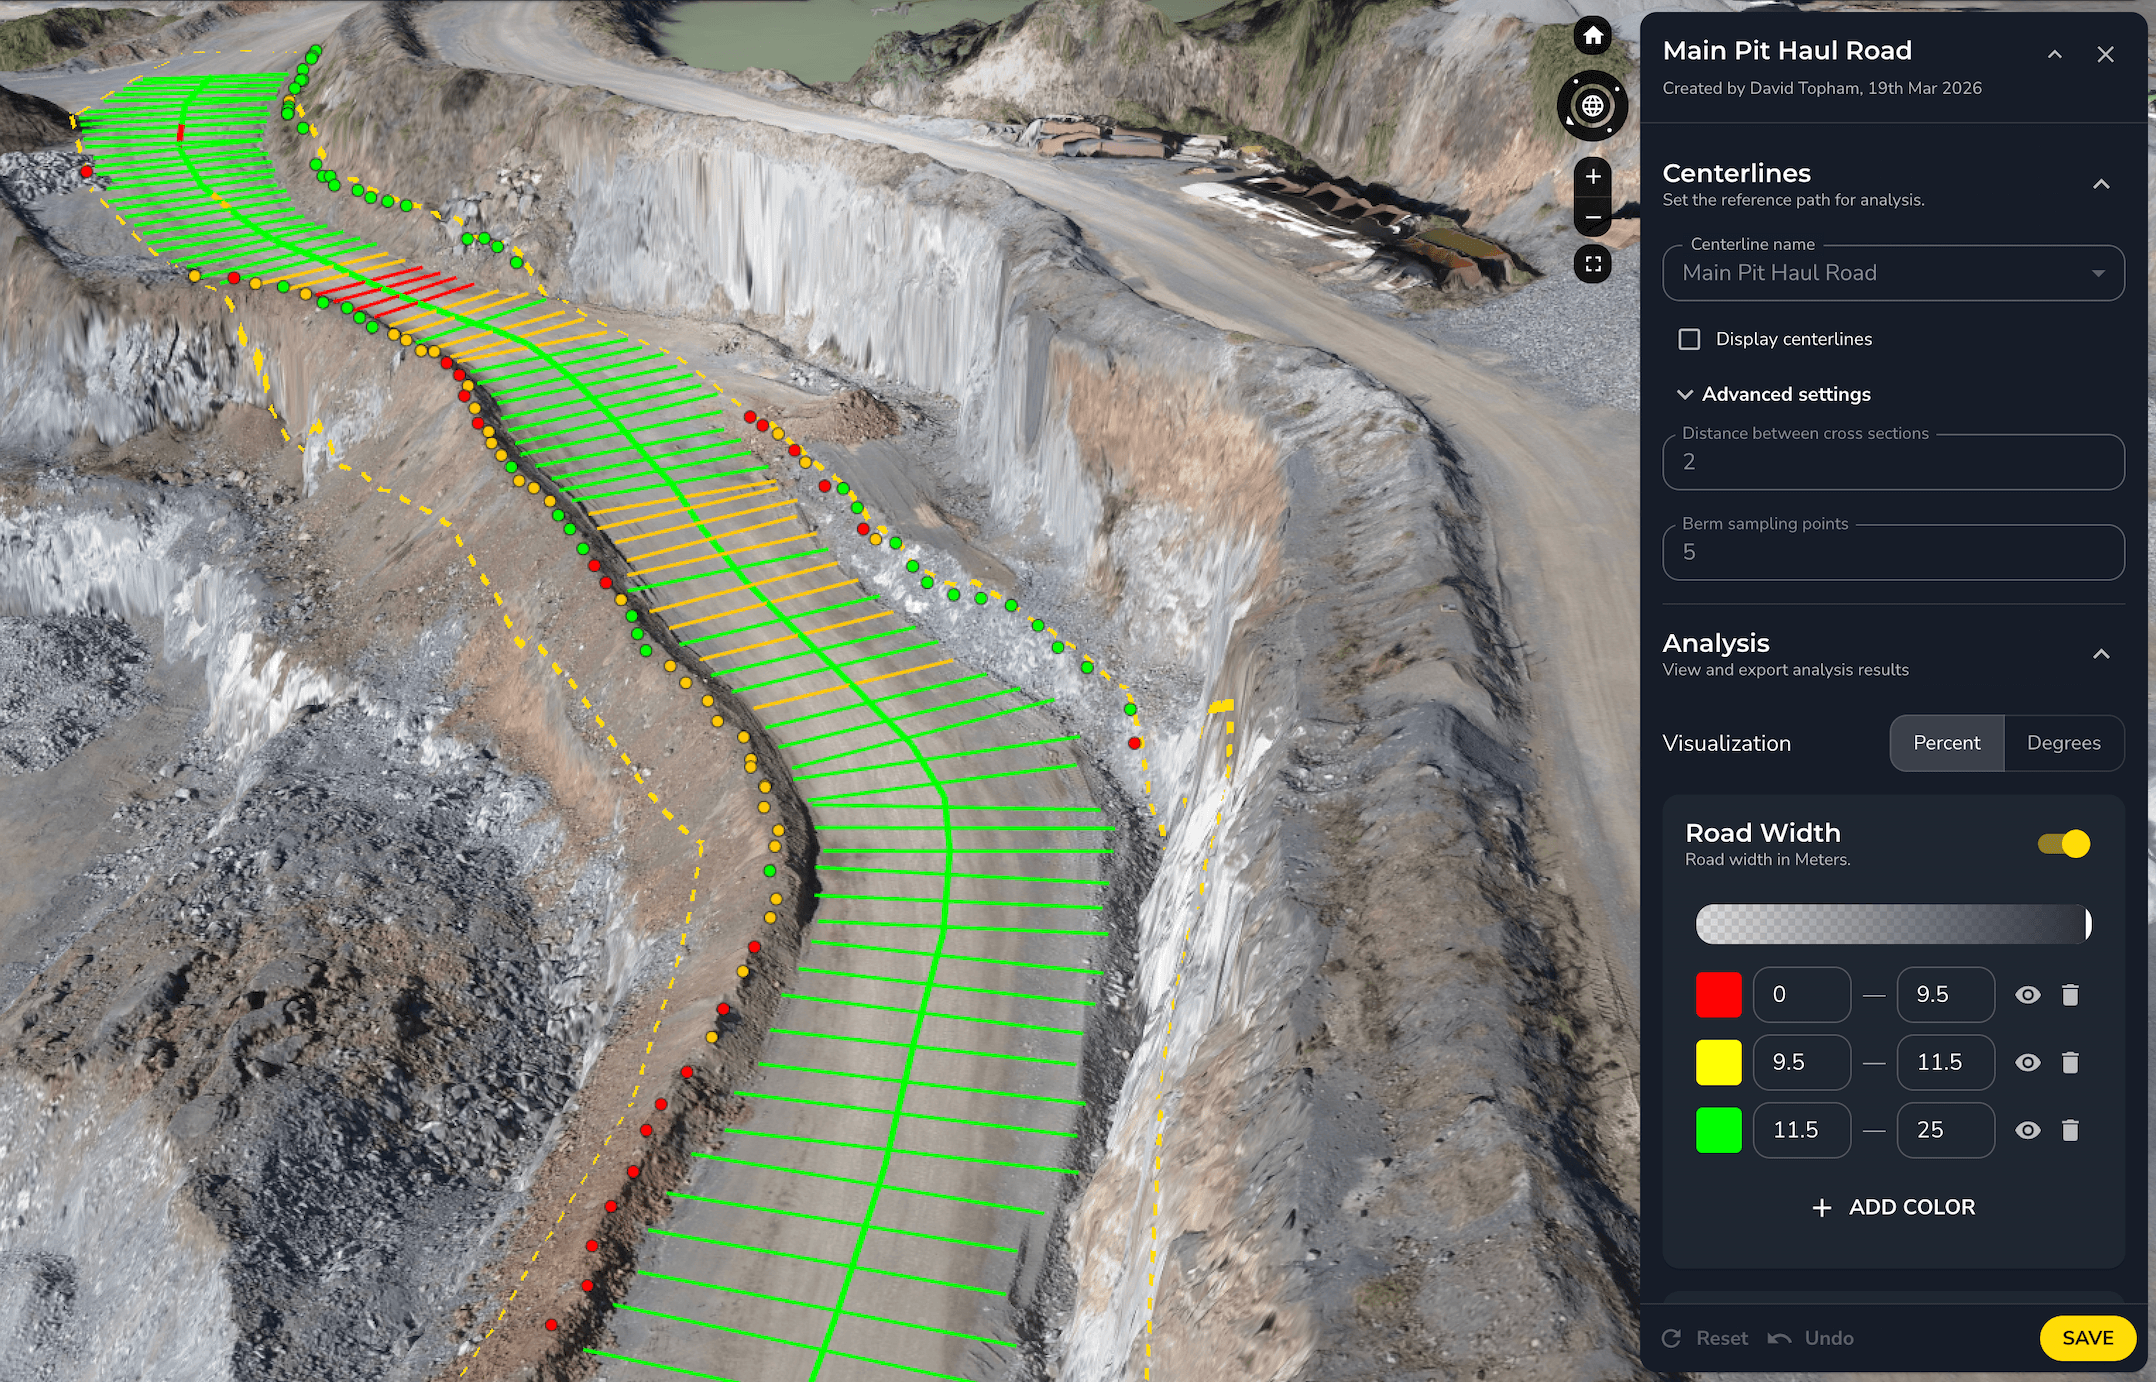Click the Reset icon

point(1674,1338)
